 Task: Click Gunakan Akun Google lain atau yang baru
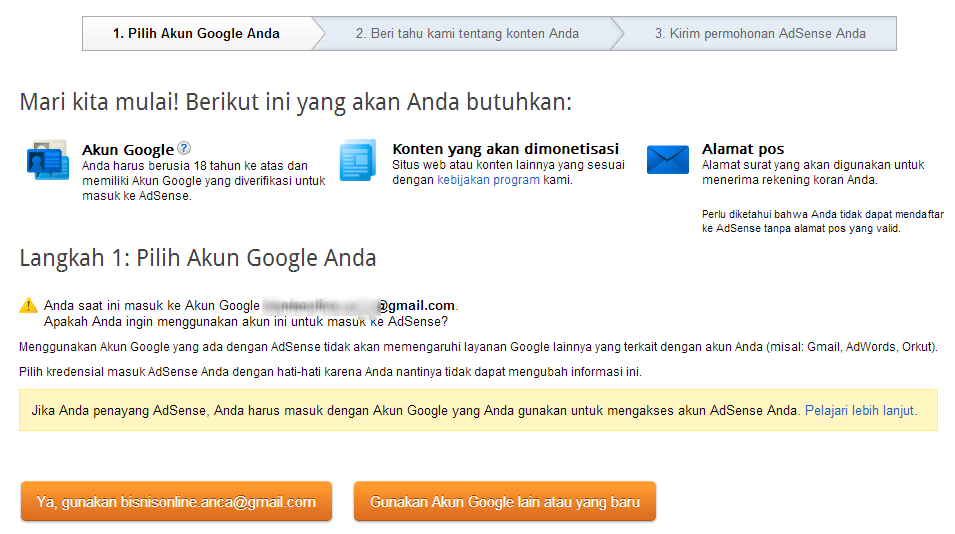click(x=505, y=502)
